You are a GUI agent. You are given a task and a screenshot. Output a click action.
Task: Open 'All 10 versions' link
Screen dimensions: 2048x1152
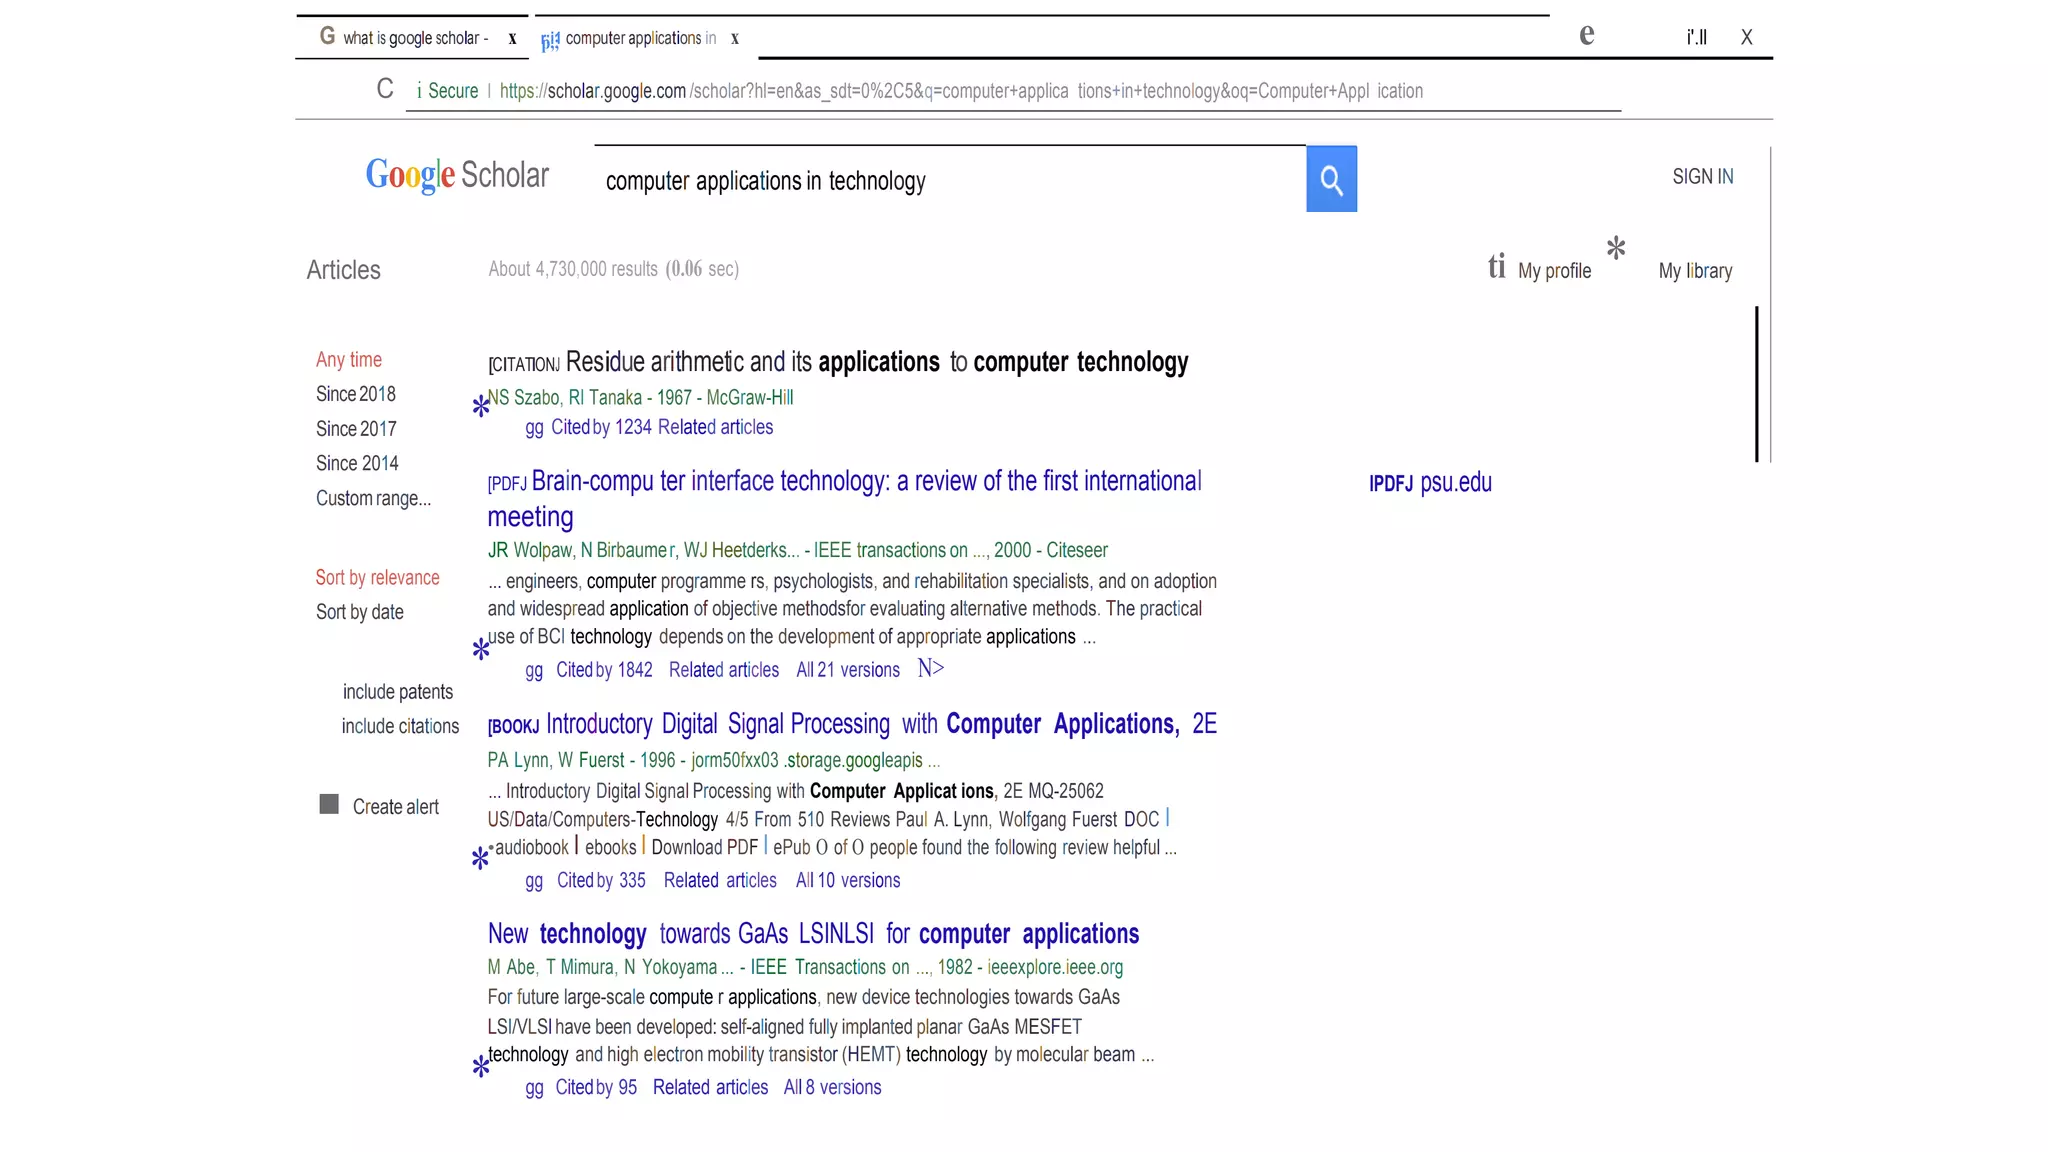click(x=848, y=881)
